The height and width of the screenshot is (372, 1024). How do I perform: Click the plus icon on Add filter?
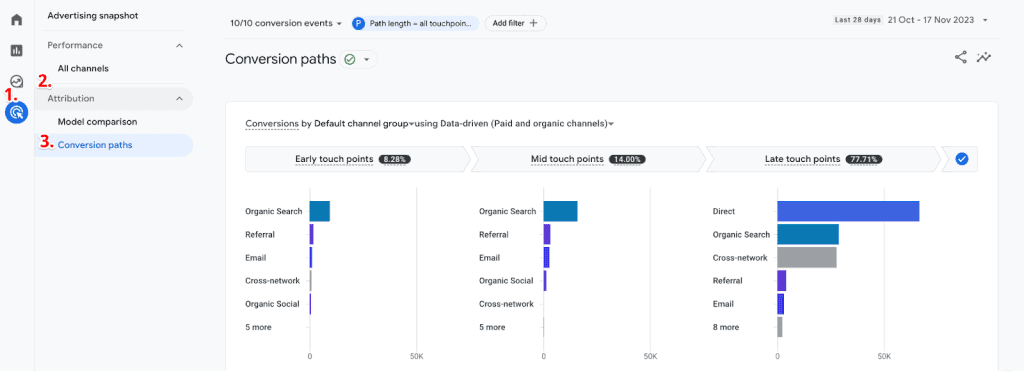click(x=534, y=23)
